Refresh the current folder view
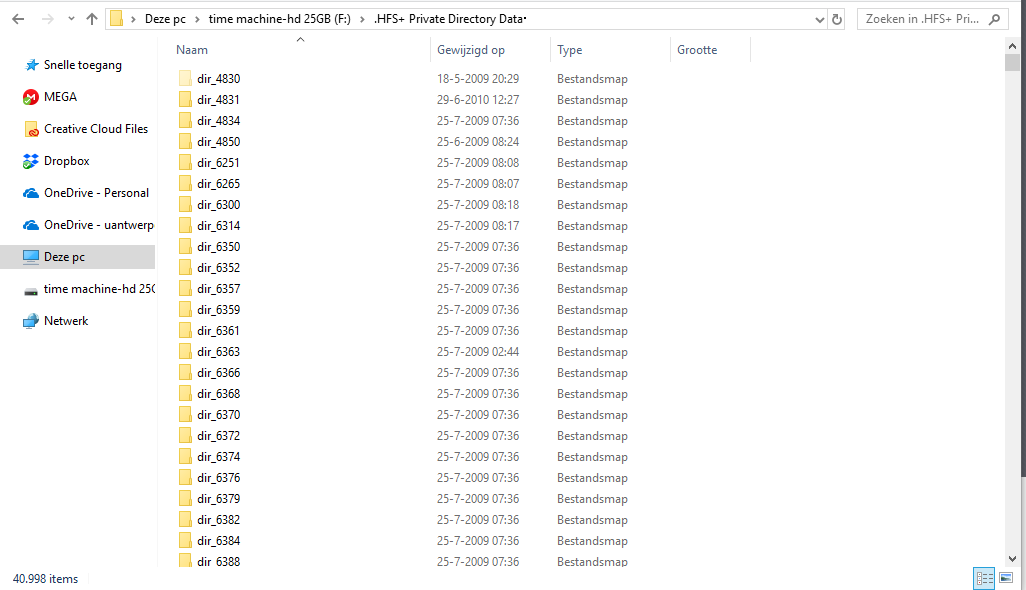1026x590 pixels. pyautogui.click(x=837, y=20)
